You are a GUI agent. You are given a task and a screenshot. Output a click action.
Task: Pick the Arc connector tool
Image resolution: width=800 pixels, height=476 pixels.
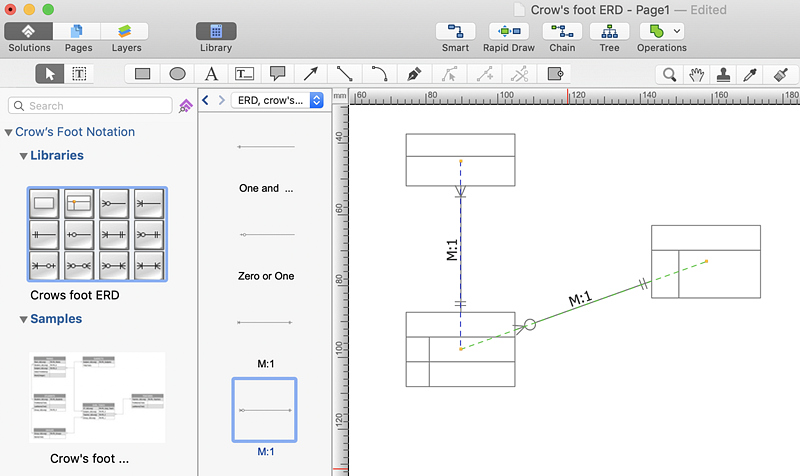point(379,73)
